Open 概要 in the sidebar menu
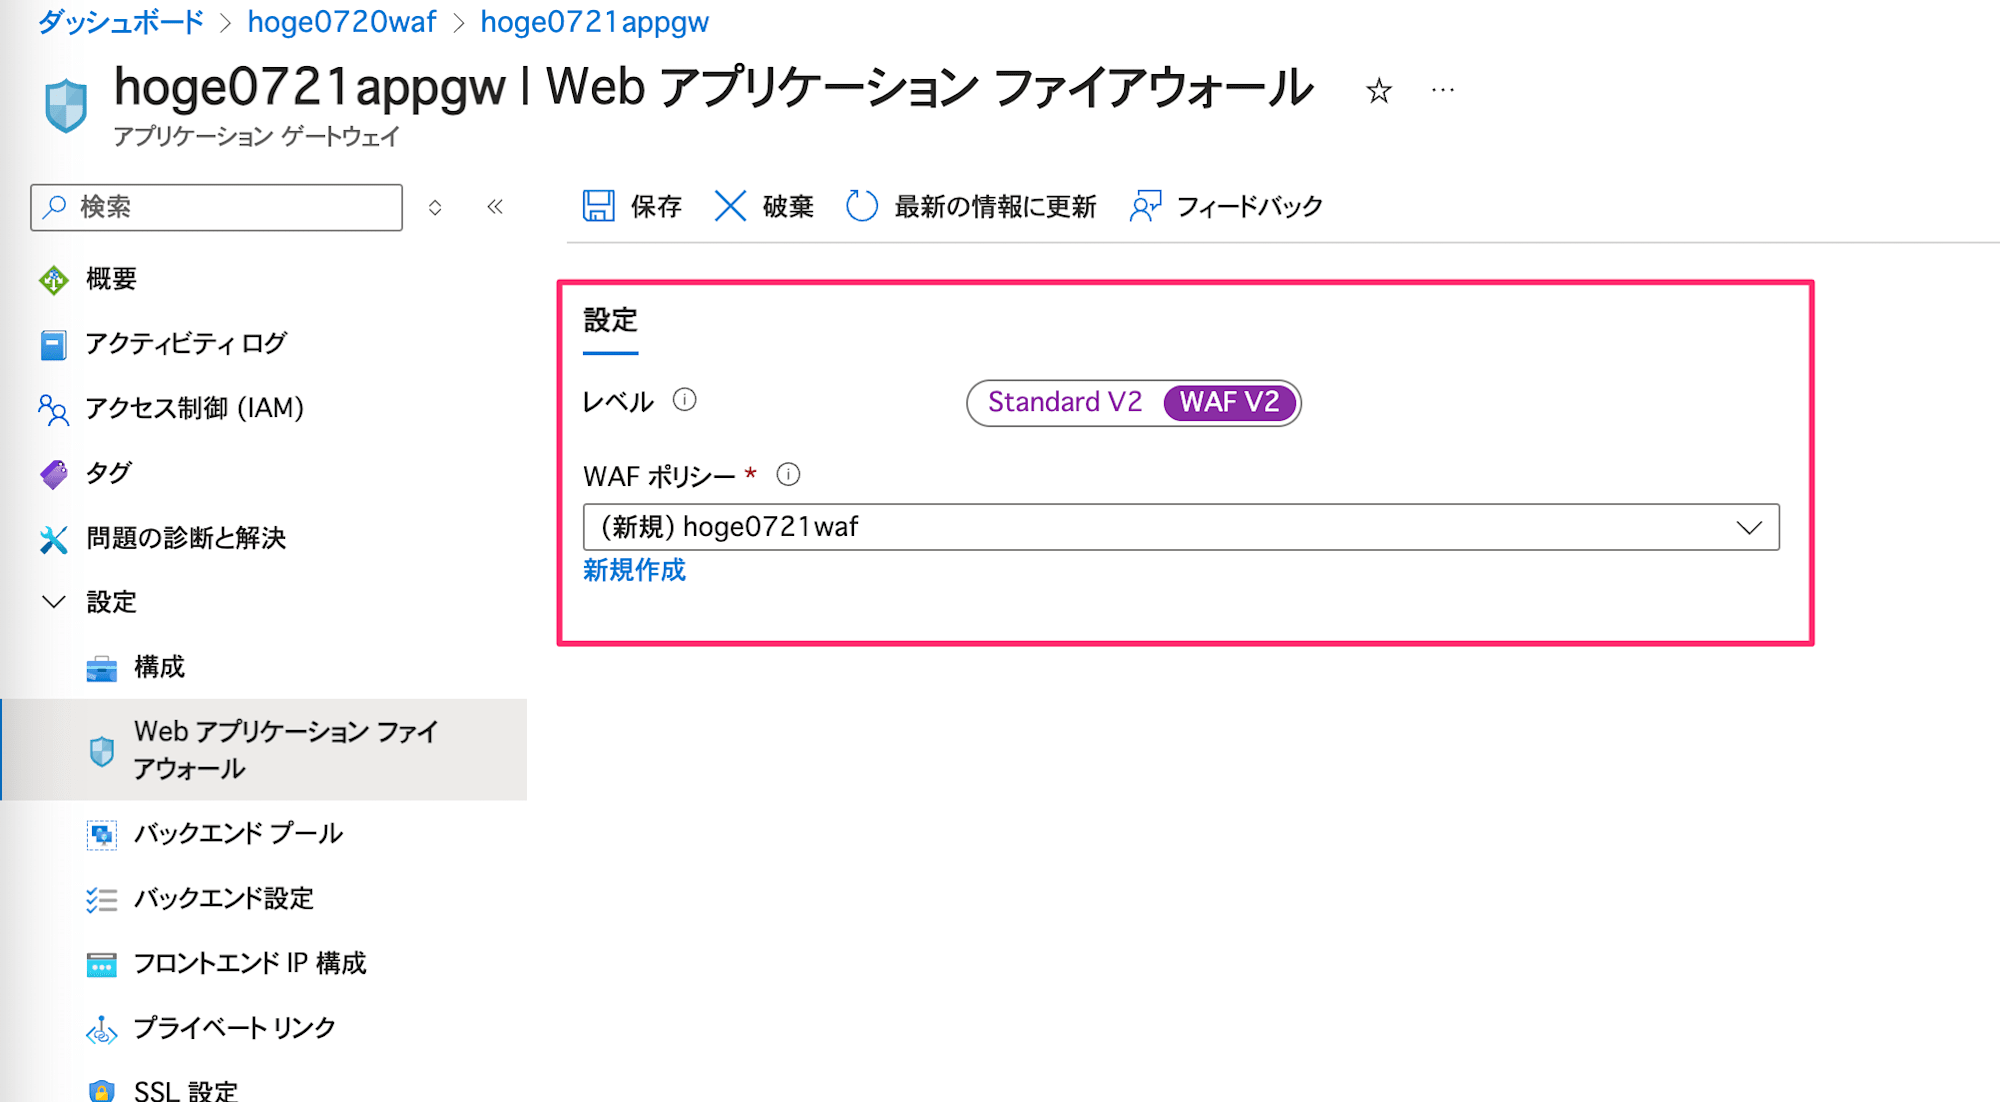The width and height of the screenshot is (2000, 1102). [111, 279]
